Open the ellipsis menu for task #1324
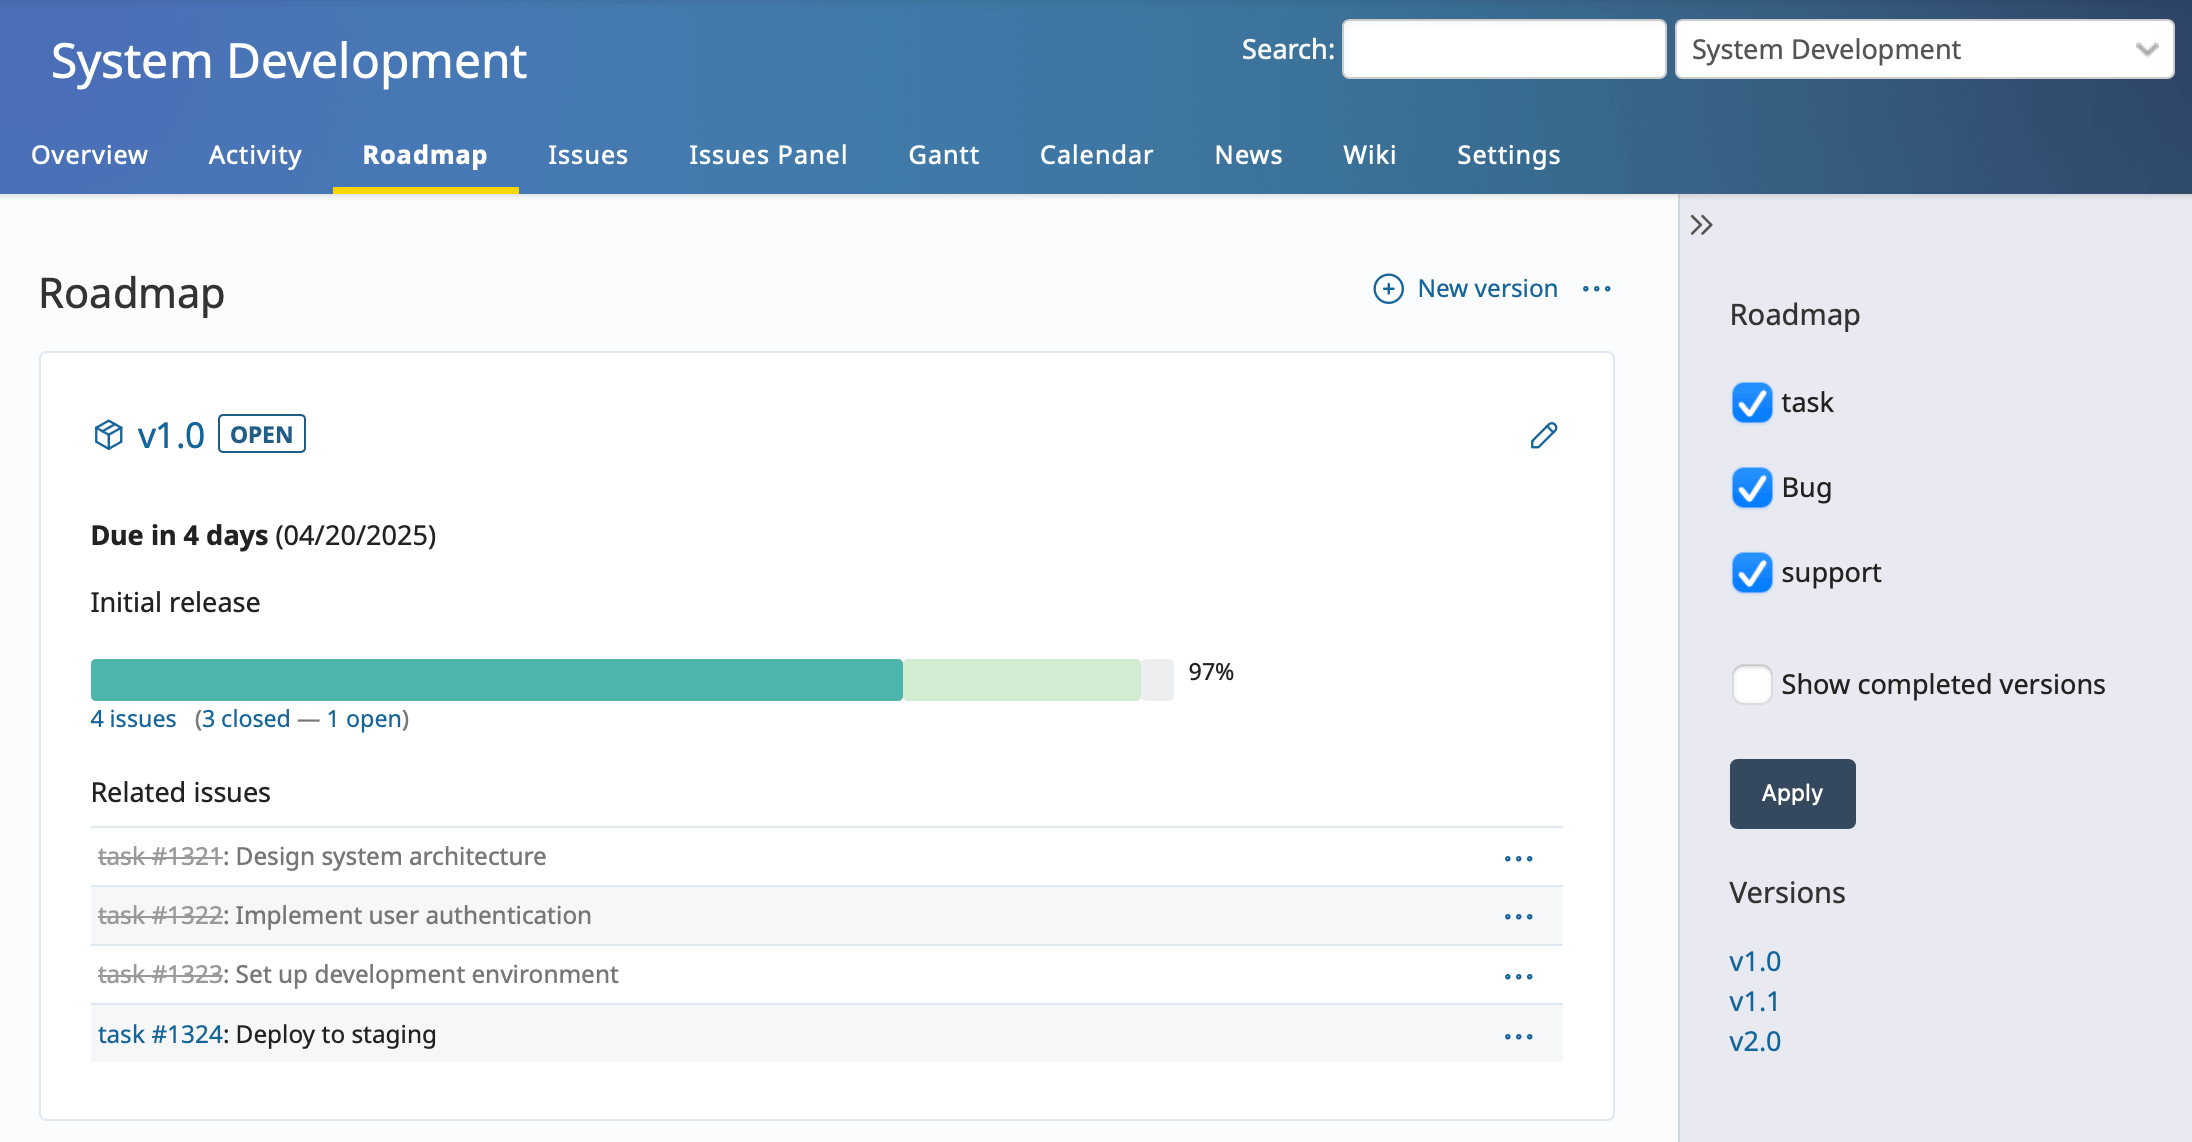The height and width of the screenshot is (1142, 2192). click(x=1519, y=1036)
